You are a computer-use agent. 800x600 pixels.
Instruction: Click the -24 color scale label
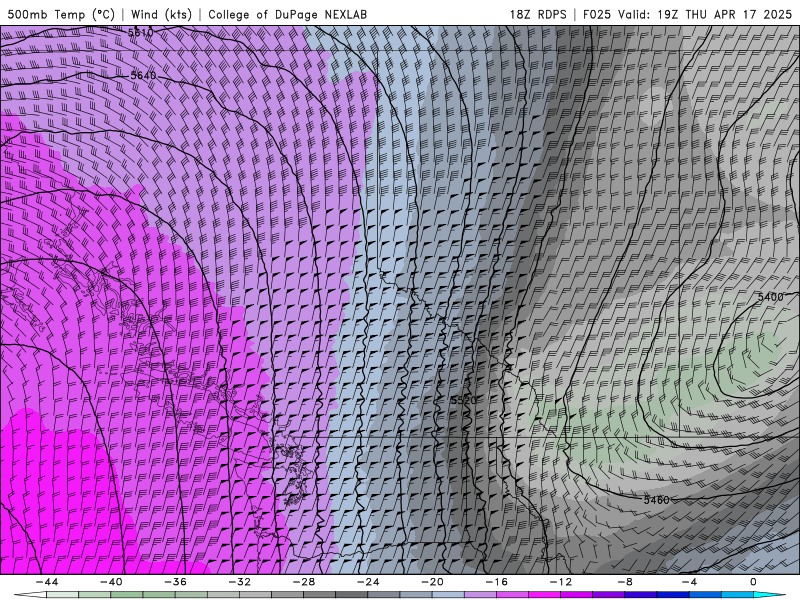point(368,582)
